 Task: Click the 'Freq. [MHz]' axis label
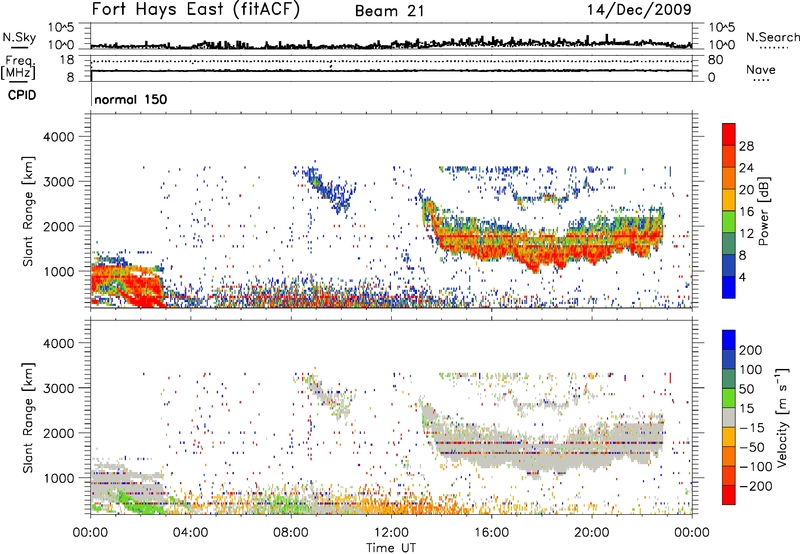(19, 68)
